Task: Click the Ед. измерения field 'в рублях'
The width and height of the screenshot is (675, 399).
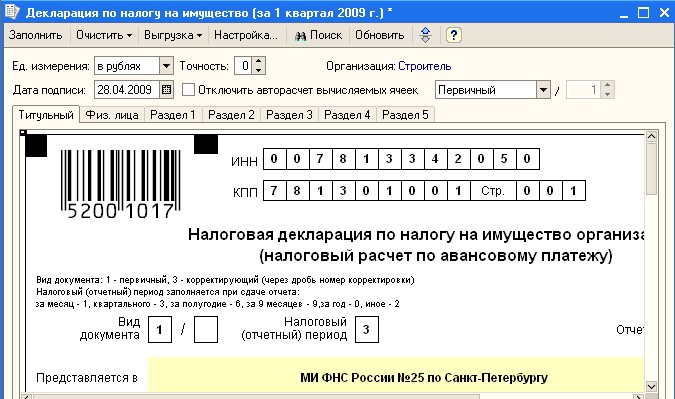Action: 127,66
